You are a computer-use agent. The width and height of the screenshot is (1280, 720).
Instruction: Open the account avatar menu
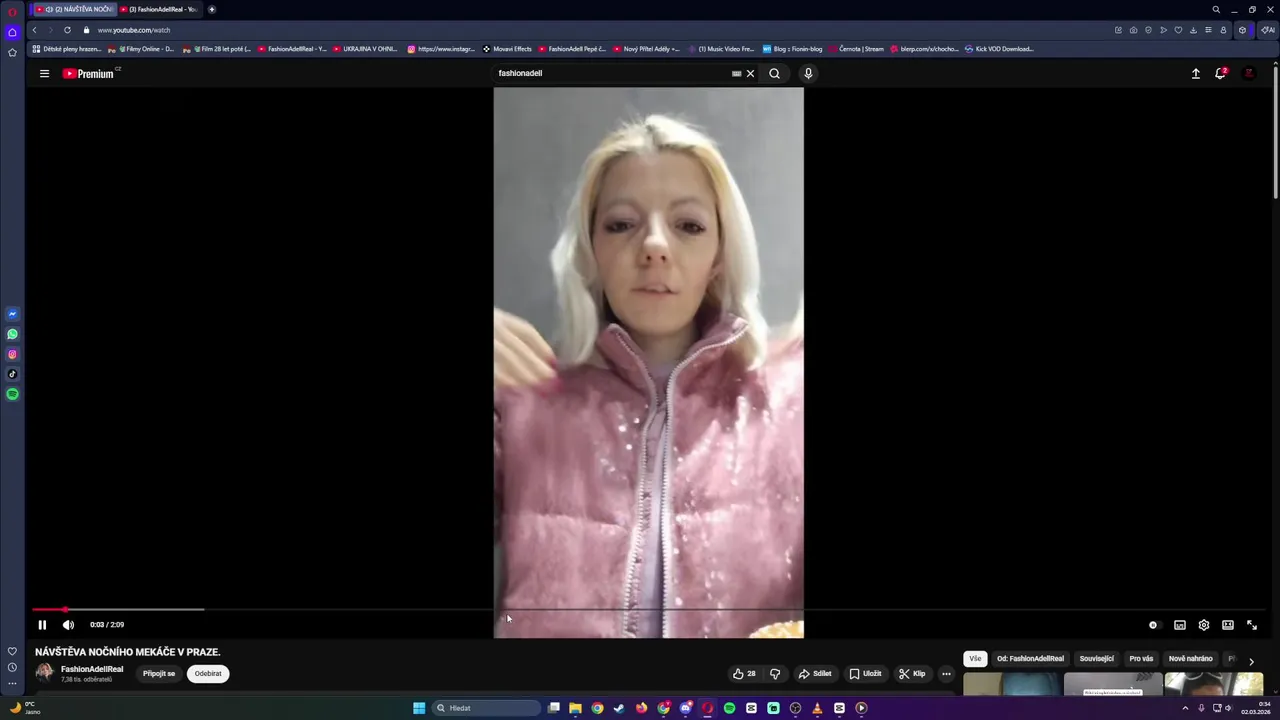point(1249,73)
